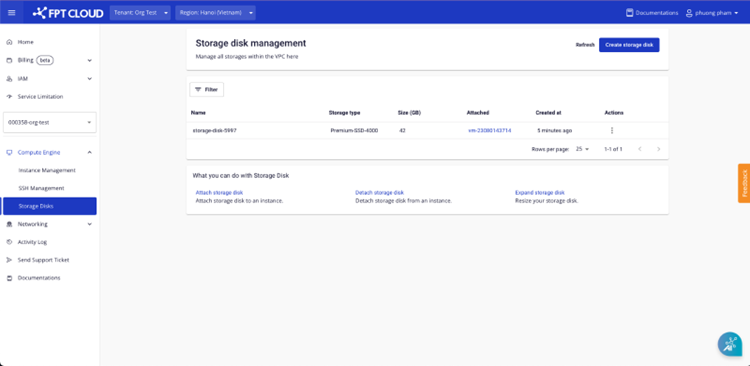Click Detach storage disk link
Viewport: 750px width, 366px height.
379,192
